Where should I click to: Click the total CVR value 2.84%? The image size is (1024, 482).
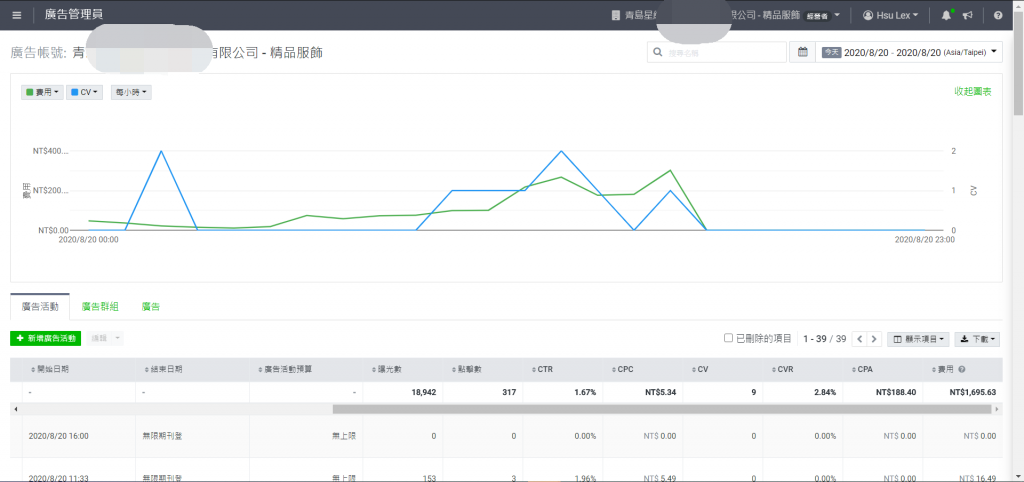tap(825, 393)
